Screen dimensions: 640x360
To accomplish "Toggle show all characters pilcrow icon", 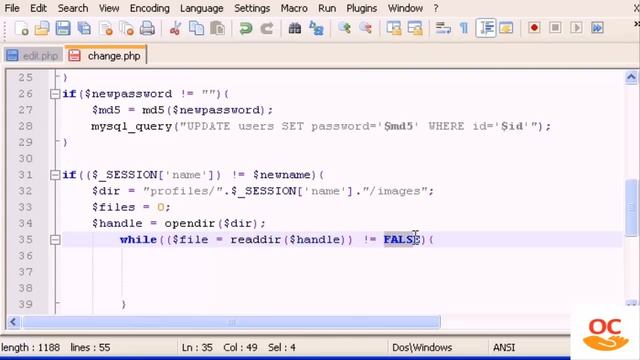I will [464, 28].
